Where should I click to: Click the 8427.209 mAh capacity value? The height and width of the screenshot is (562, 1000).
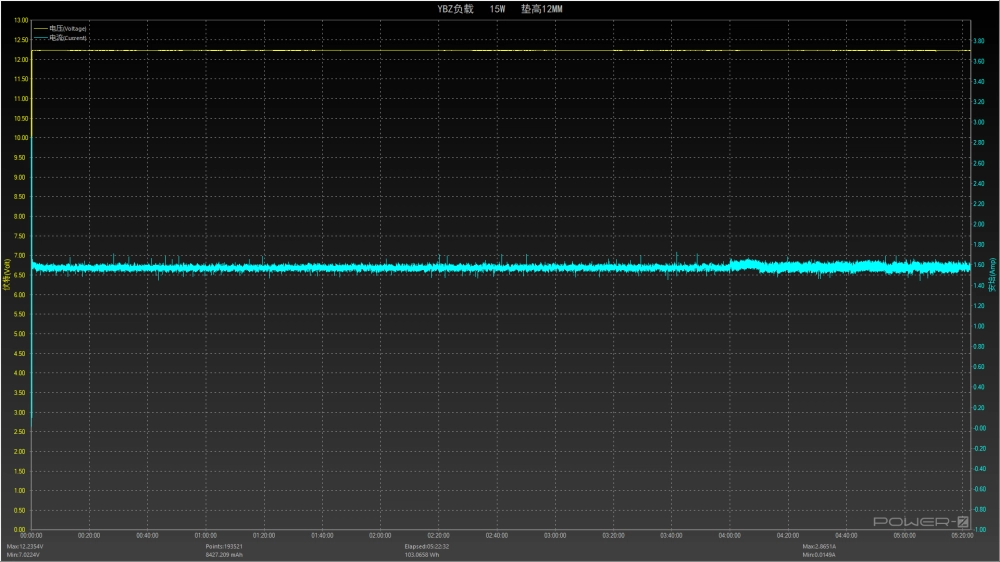coord(224,555)
